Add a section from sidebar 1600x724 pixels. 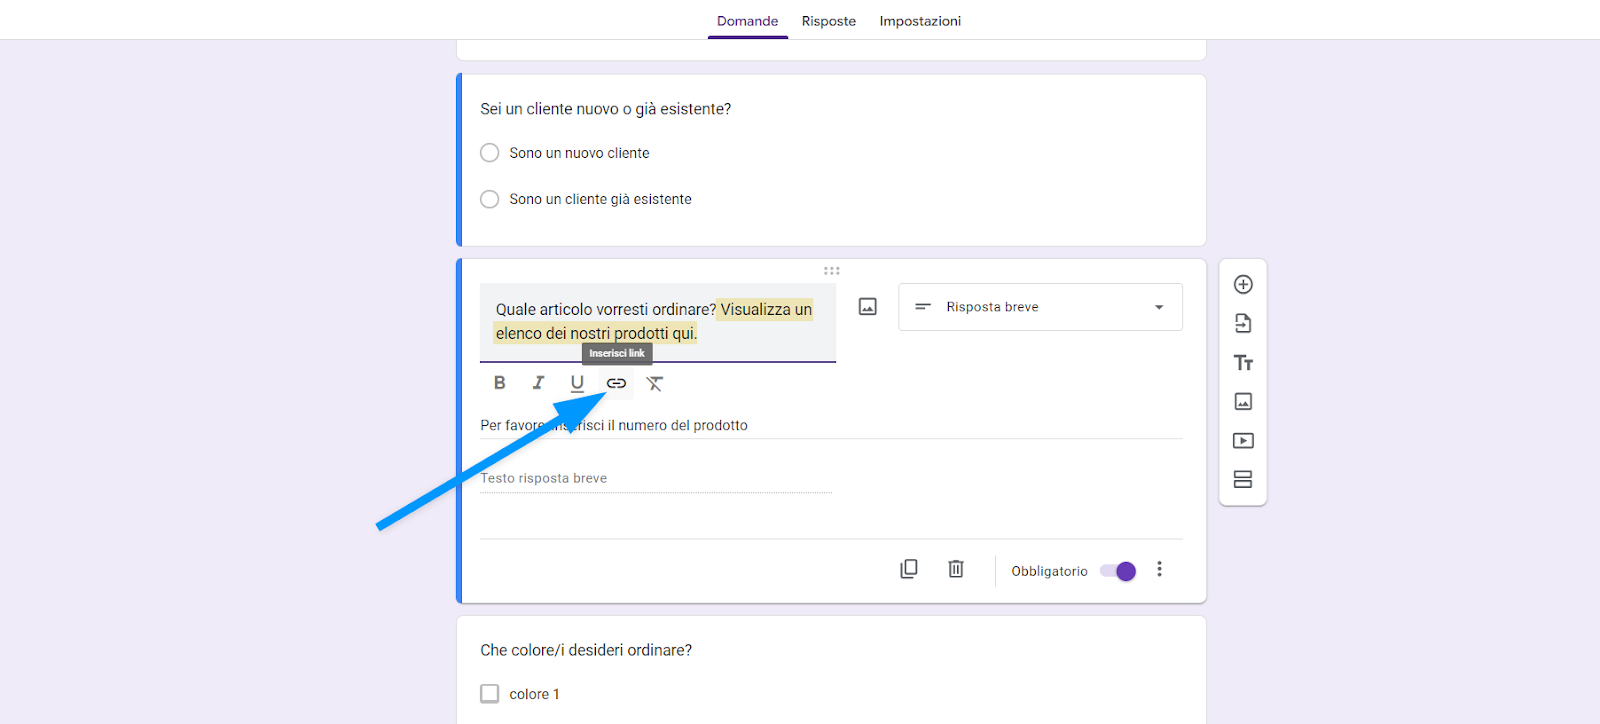pos(1243,480)
